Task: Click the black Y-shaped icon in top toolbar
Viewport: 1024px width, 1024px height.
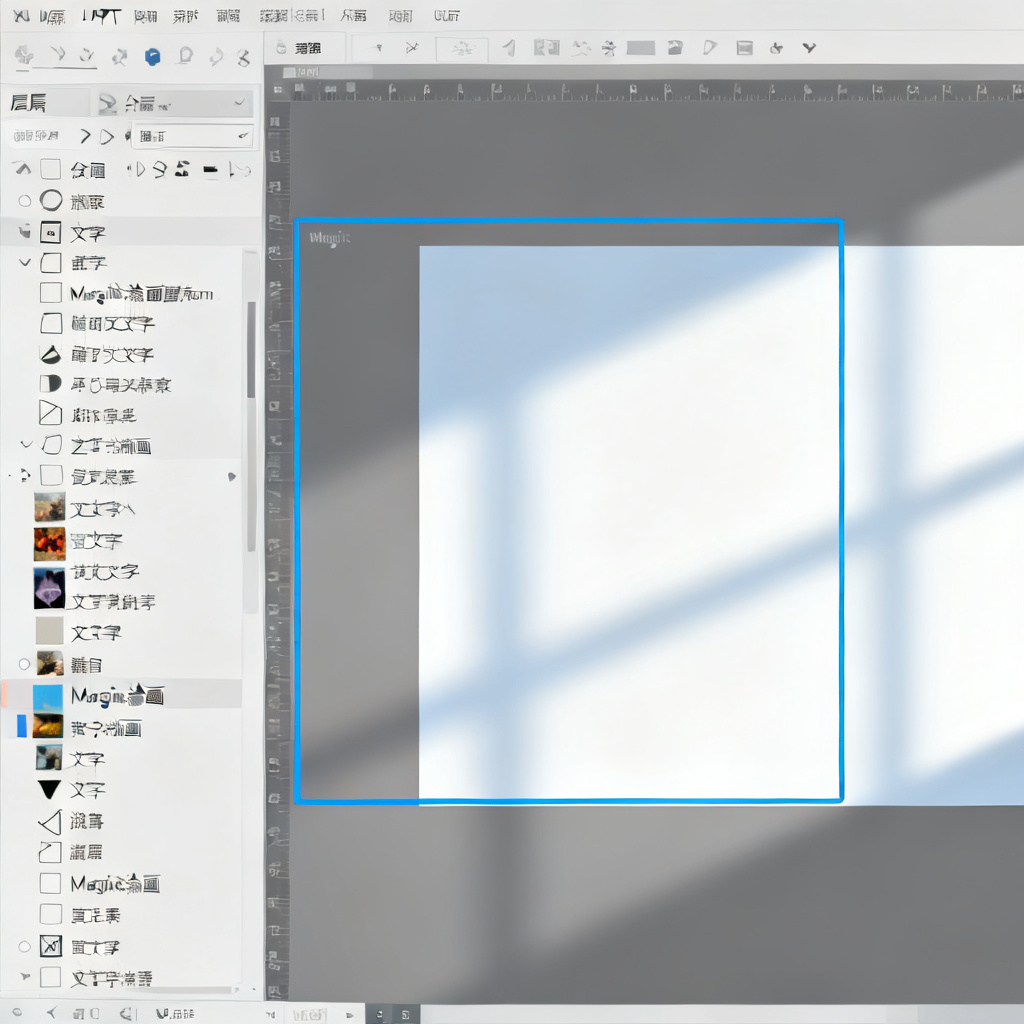Action: click(x=809, y=48)
